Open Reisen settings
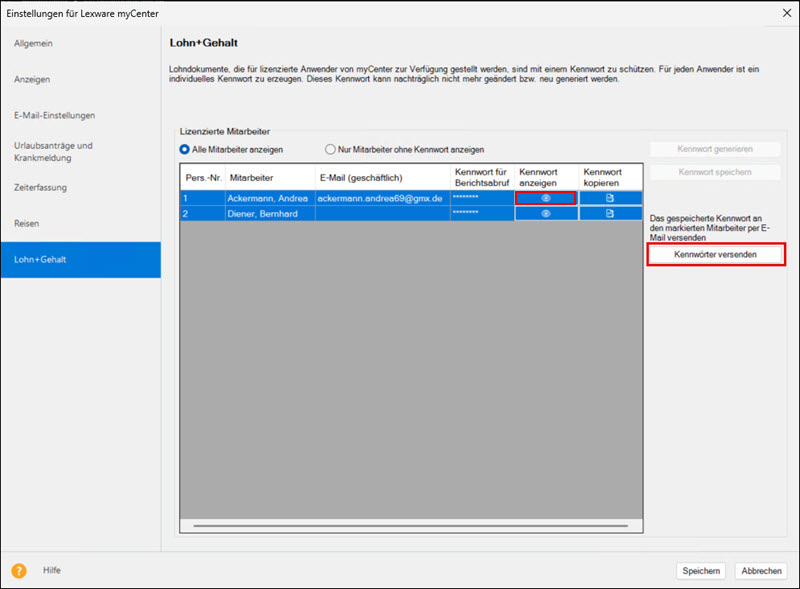 [x=27, y=224]
